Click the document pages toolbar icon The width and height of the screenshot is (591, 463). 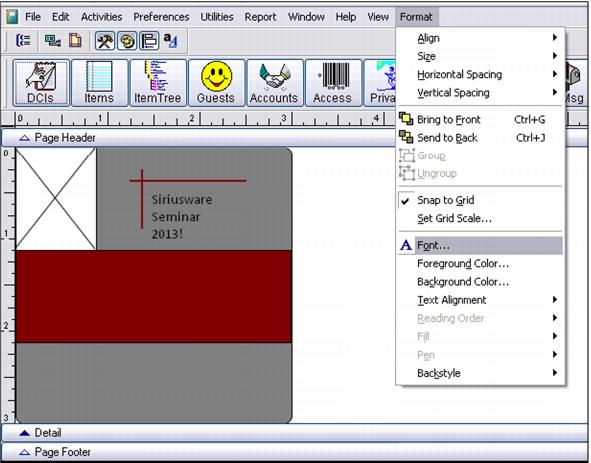point(75,40)
